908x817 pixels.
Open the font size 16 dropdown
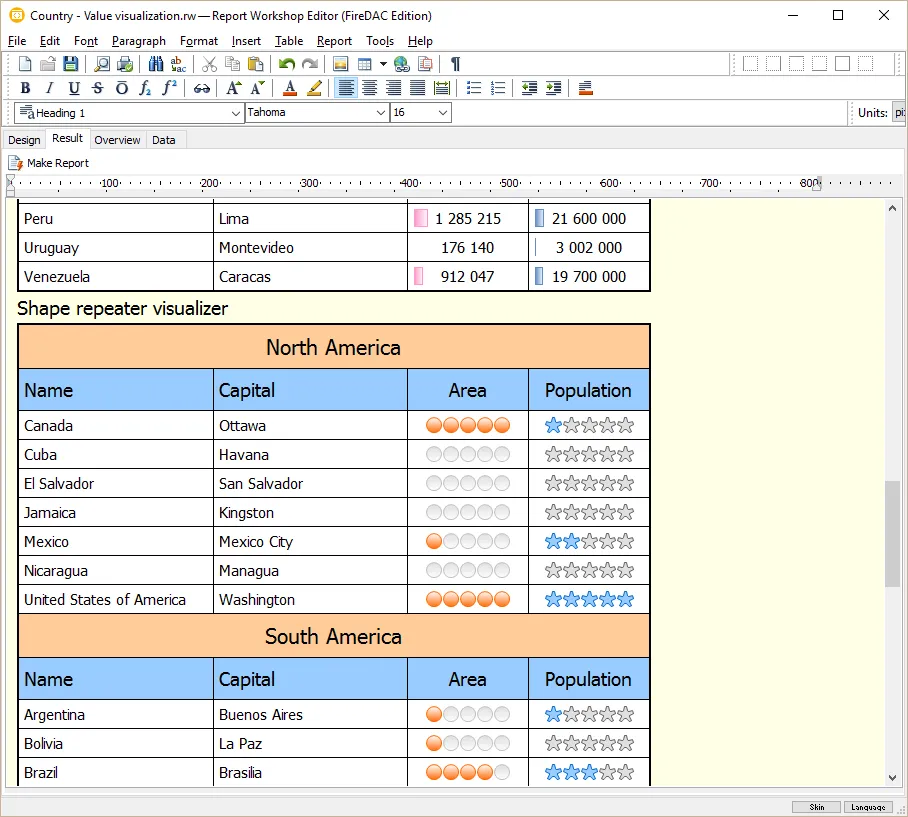tap(442, 113)
